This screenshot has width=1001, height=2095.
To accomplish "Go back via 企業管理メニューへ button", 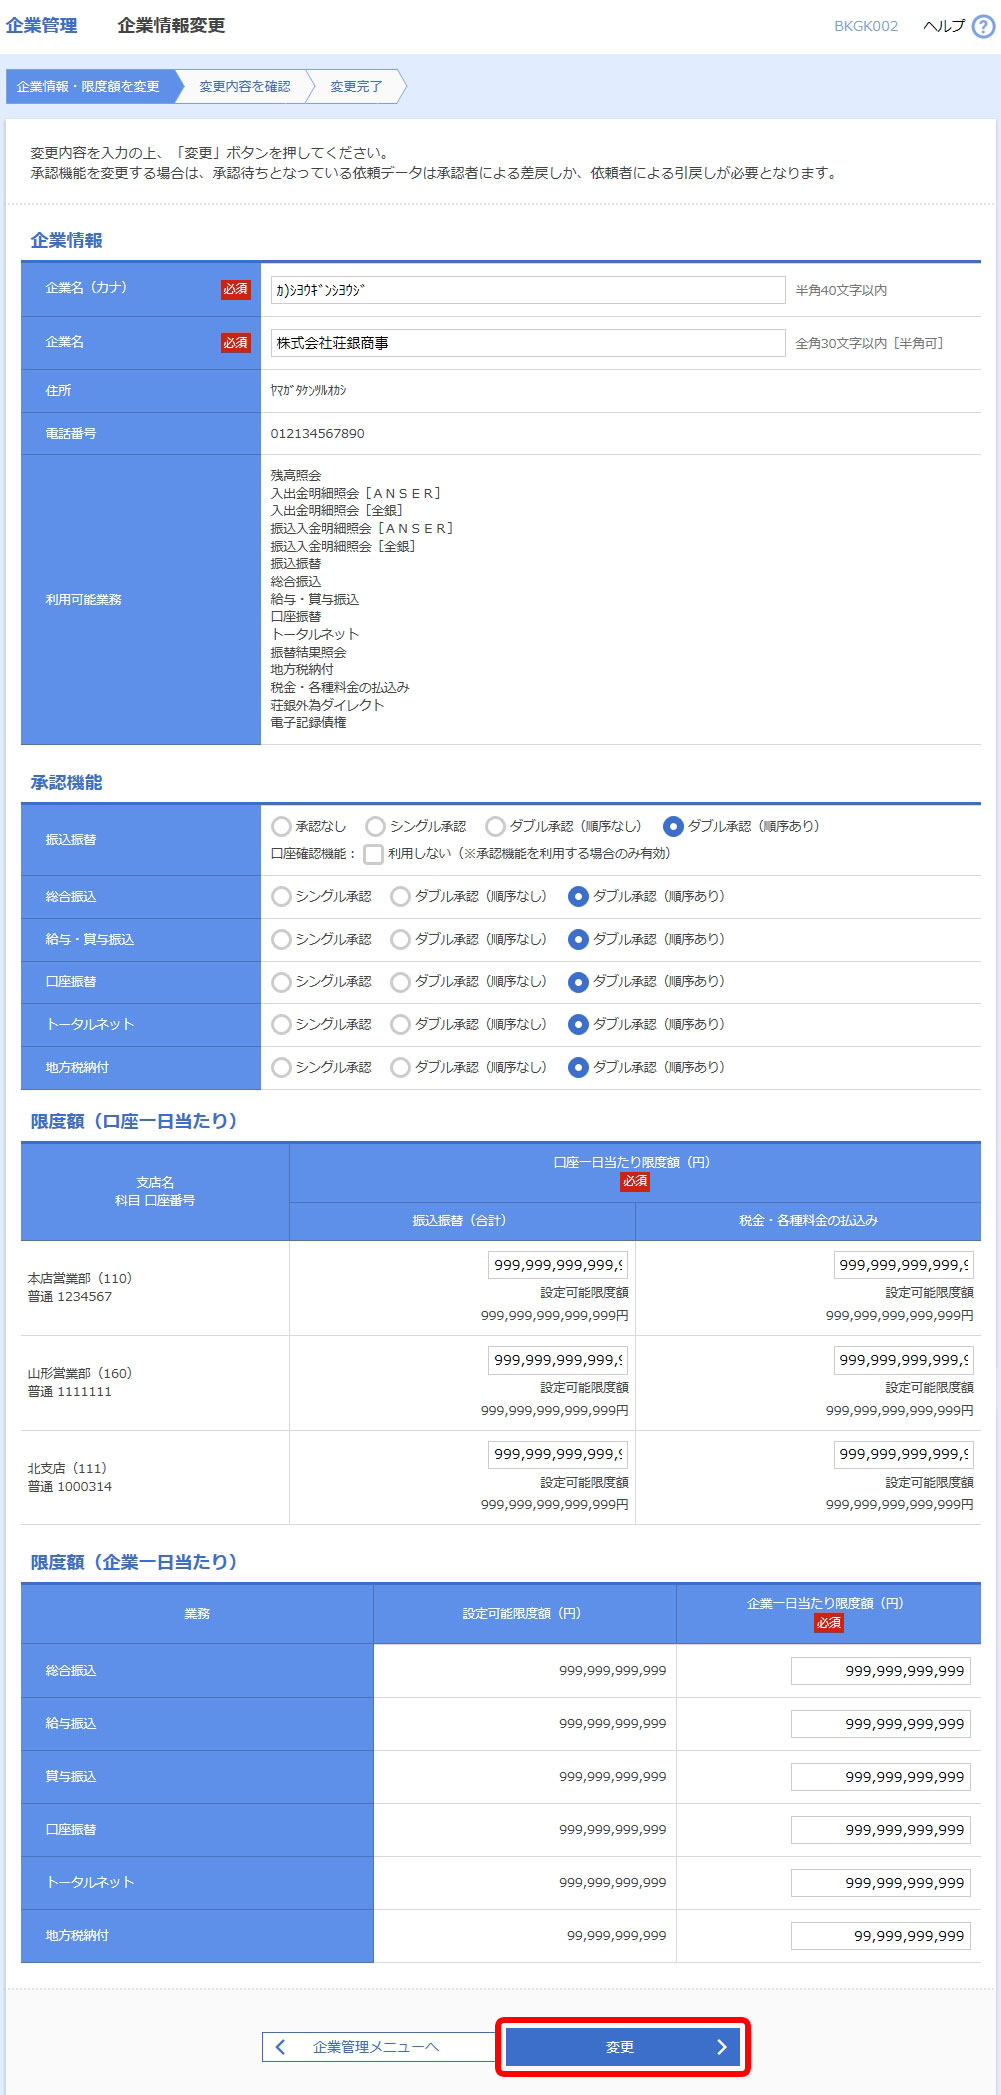I will [x=376, y=2046].
